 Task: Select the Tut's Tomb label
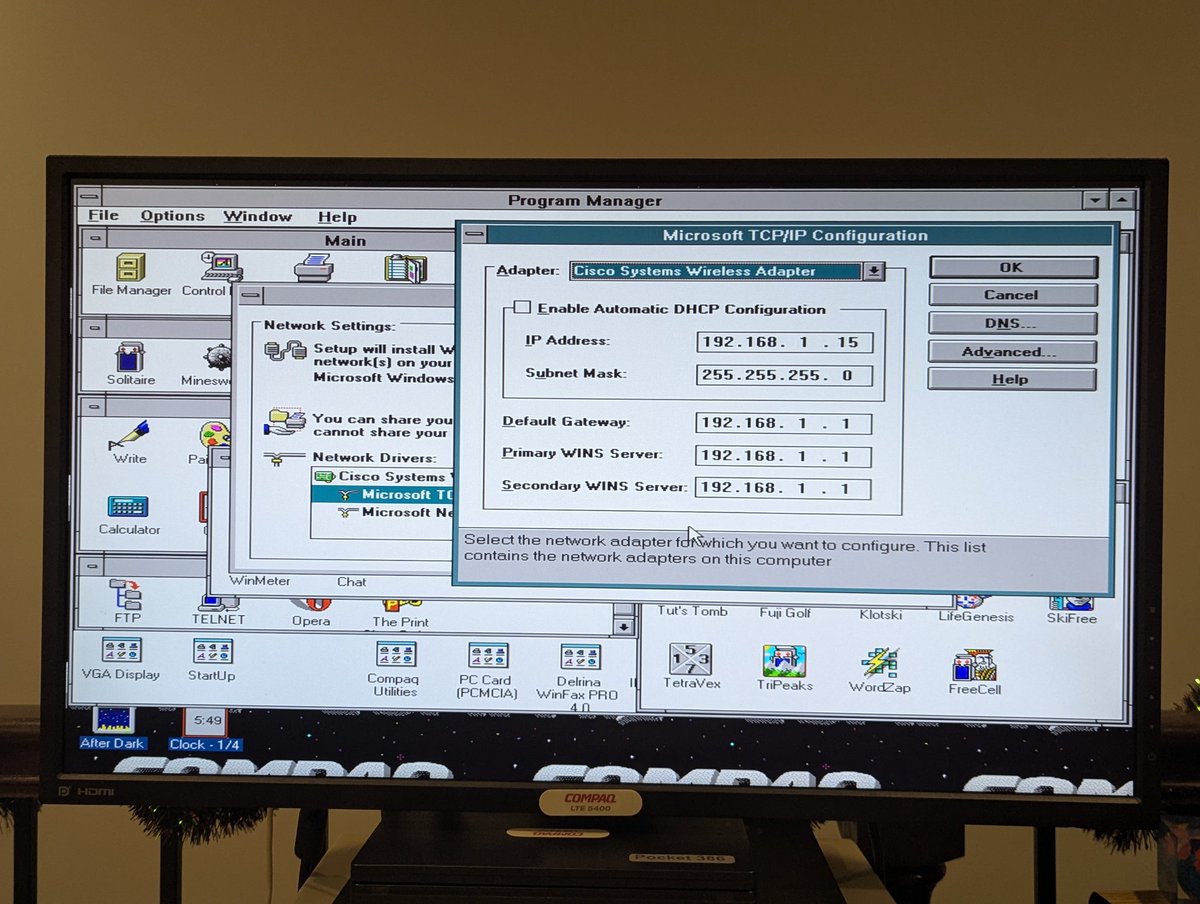692,611
